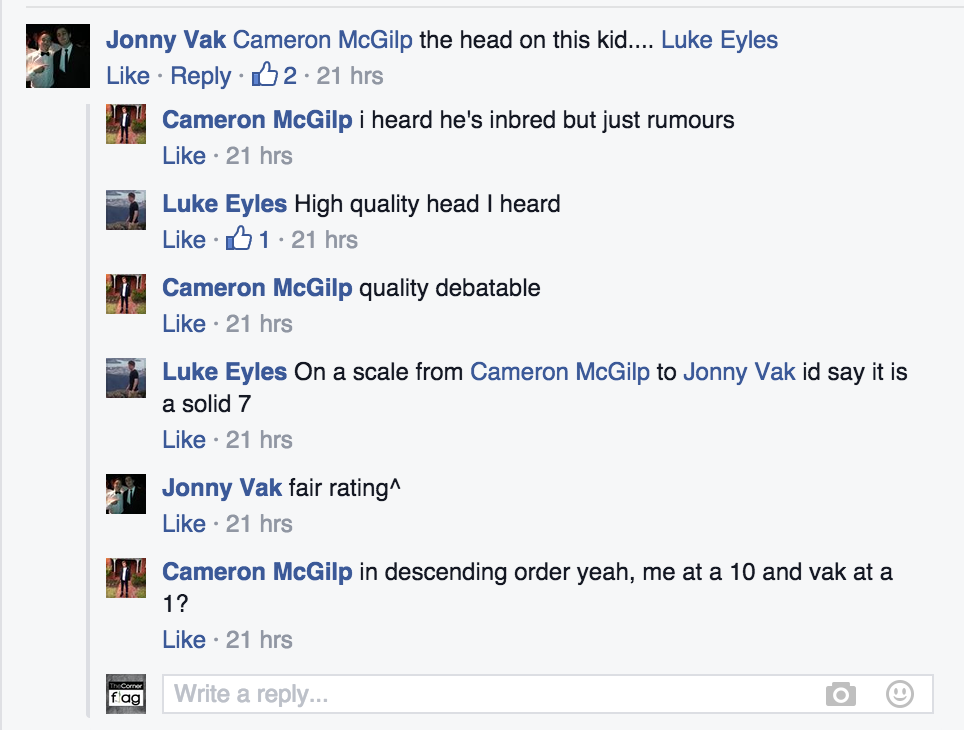The width and height of the screenshot is (964, 730).
Task: Click the Corner Flag page avatar
Action: click(126, 694)
